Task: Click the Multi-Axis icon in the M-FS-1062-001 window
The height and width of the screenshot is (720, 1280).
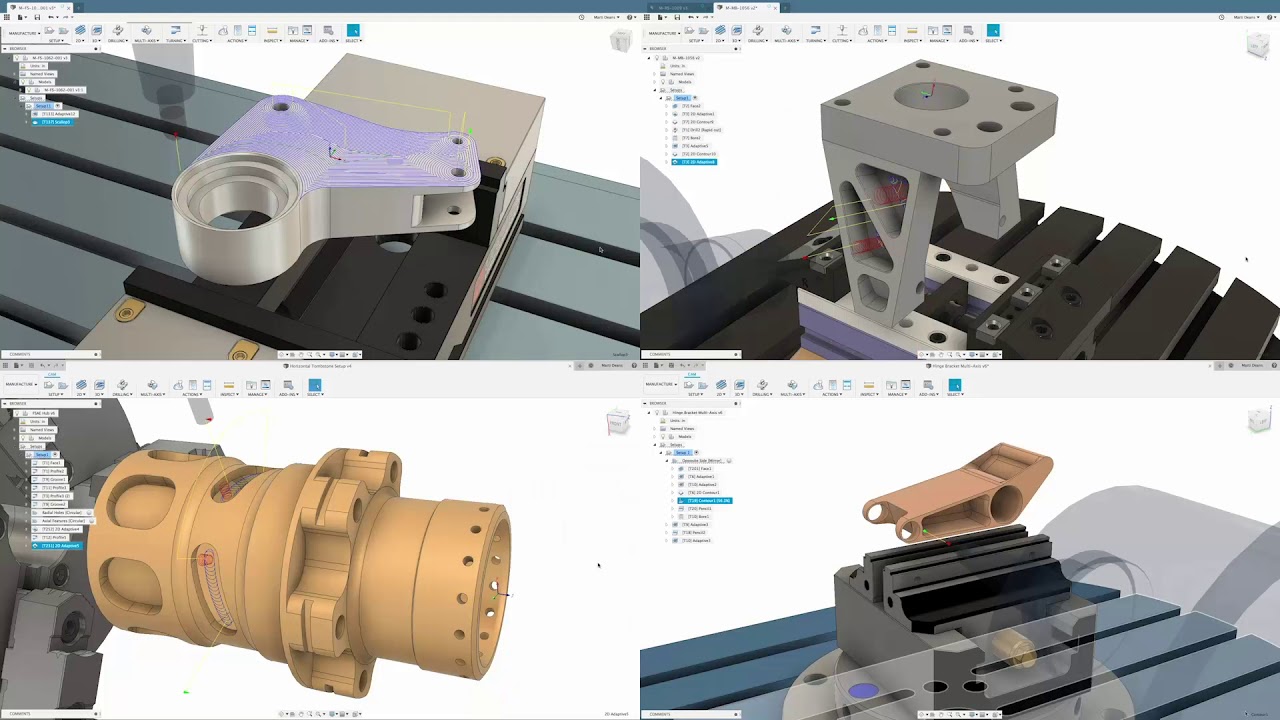Action: tap(146, 31)
